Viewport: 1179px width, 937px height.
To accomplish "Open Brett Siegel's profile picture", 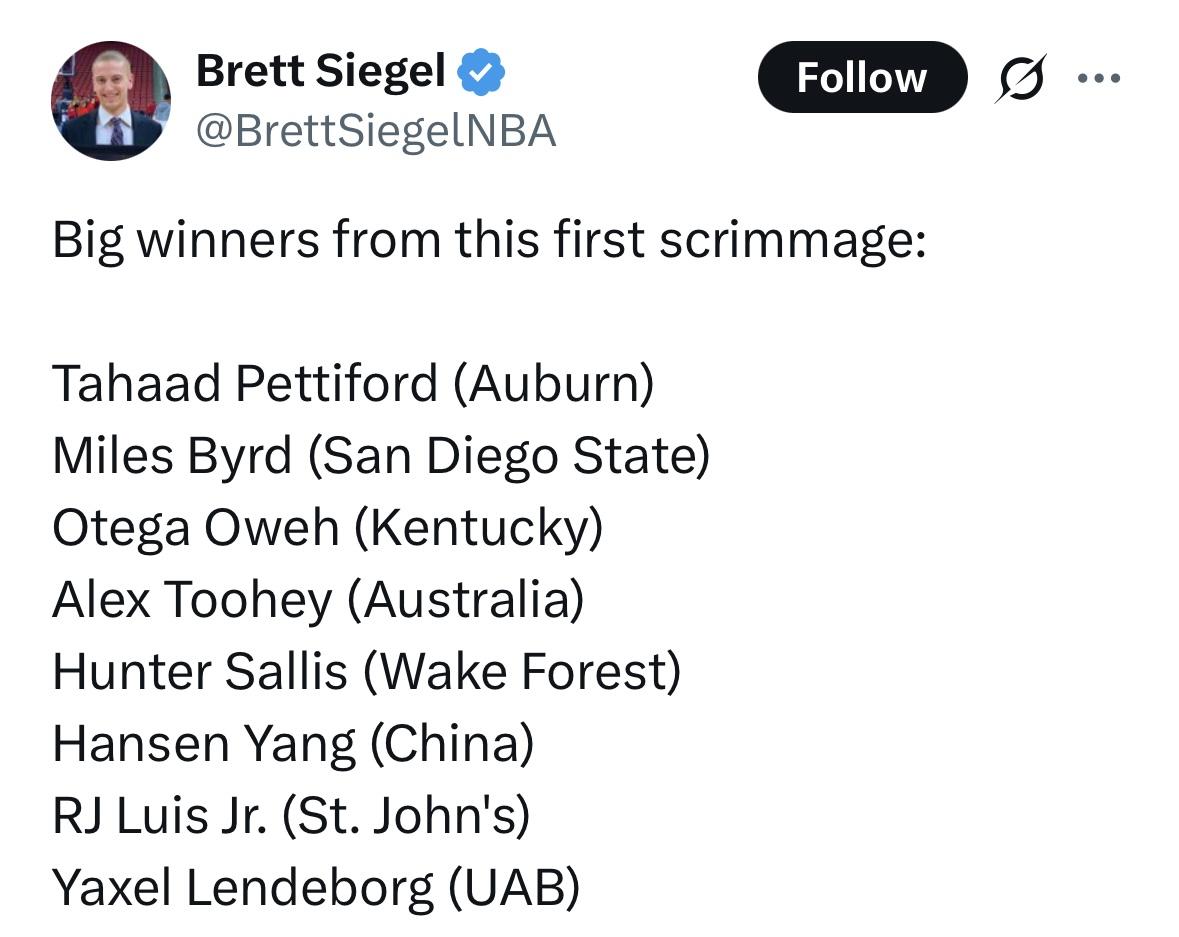I will click(x=111, y=101).
